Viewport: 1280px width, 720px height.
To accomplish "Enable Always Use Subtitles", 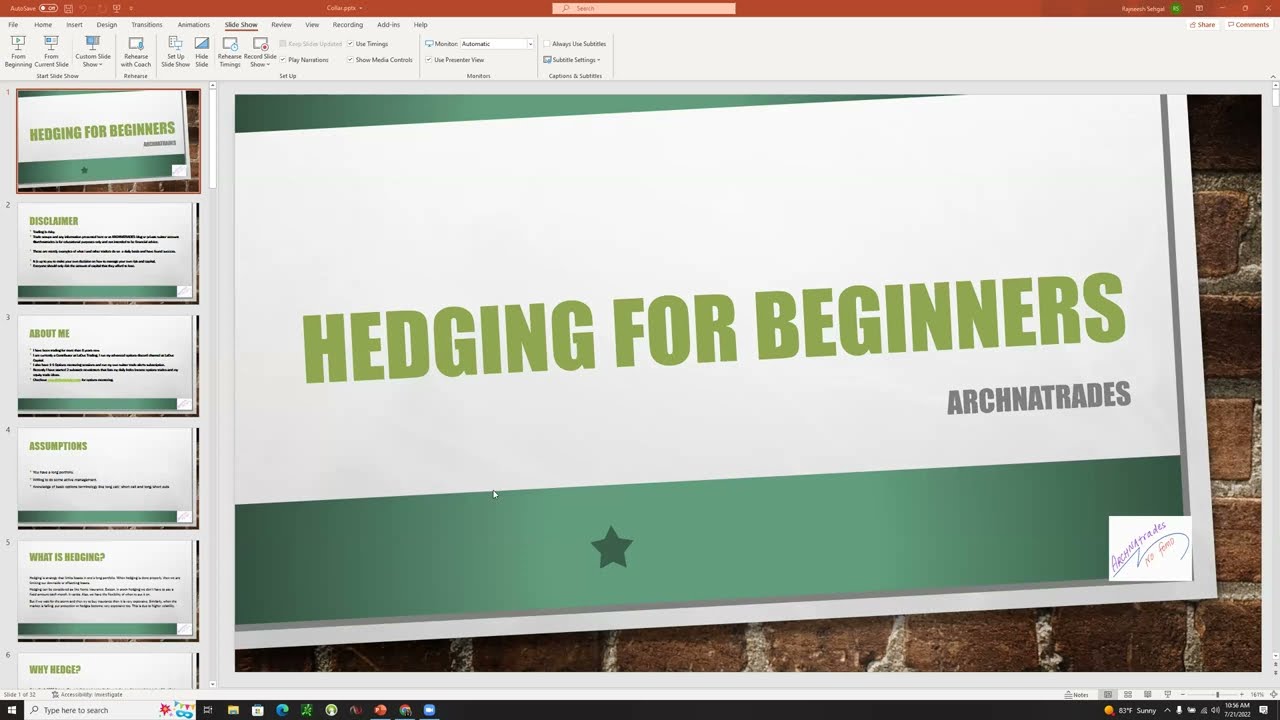I will point(575,44).
